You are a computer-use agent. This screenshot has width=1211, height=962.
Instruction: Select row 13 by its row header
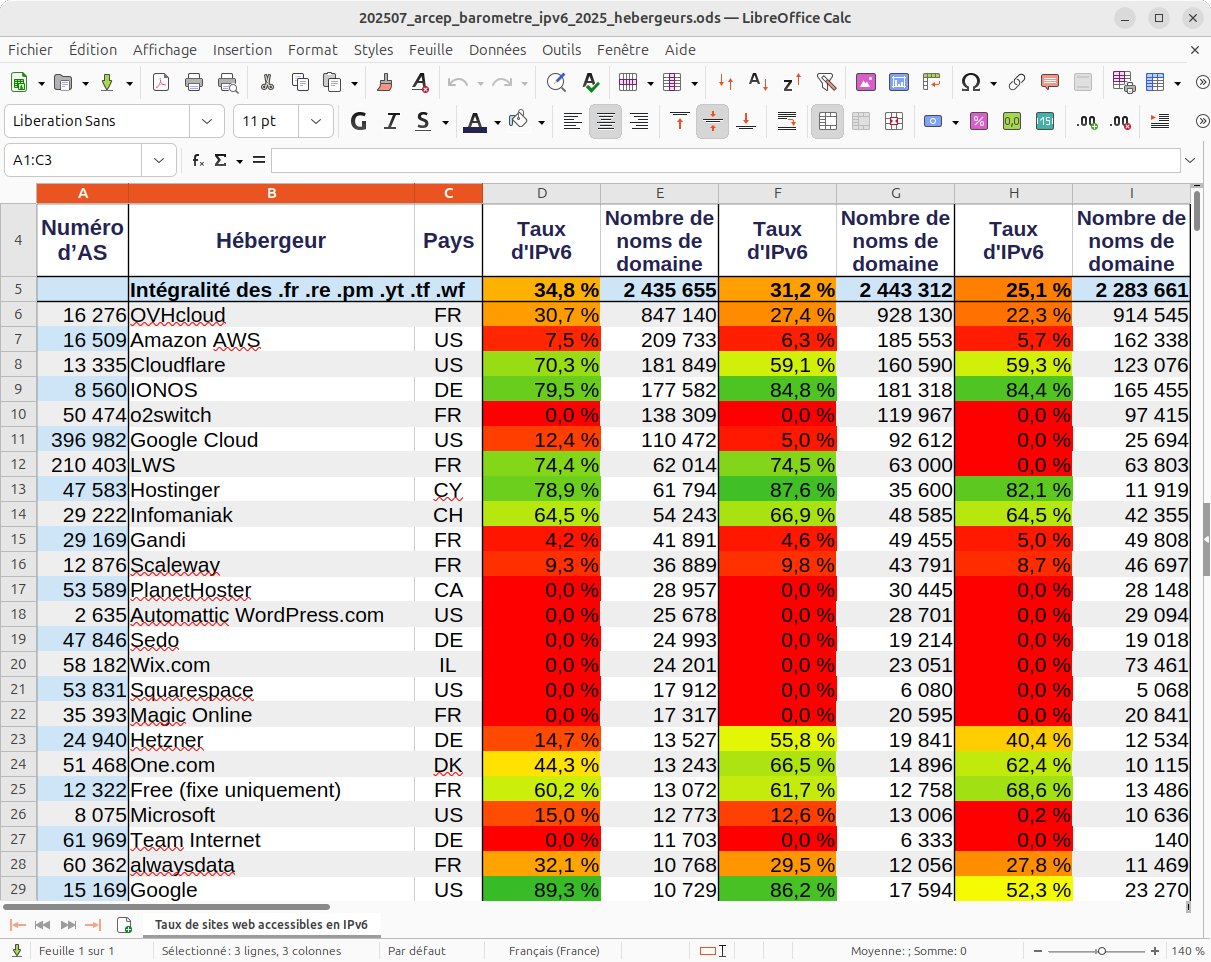tap(18, 490)
